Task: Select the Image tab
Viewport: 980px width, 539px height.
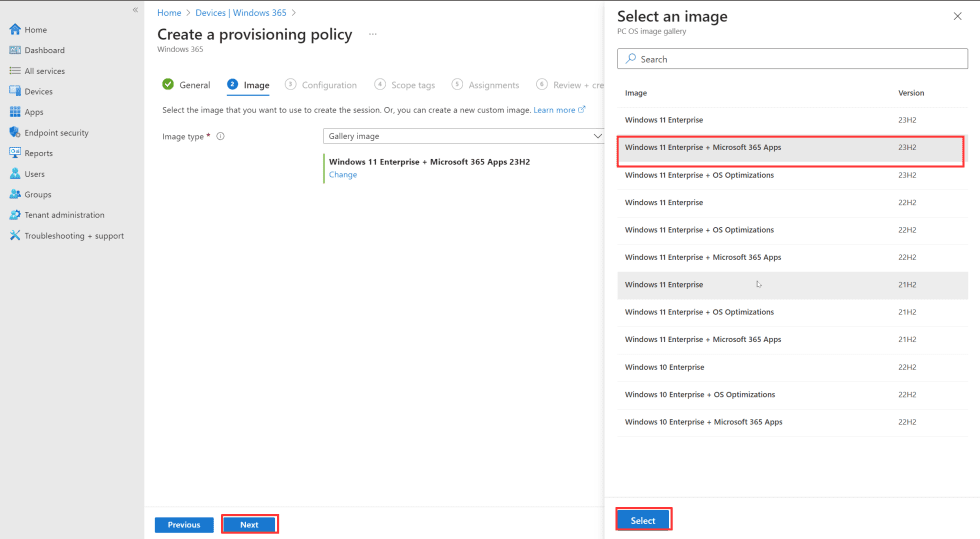Action: [248, 85]
